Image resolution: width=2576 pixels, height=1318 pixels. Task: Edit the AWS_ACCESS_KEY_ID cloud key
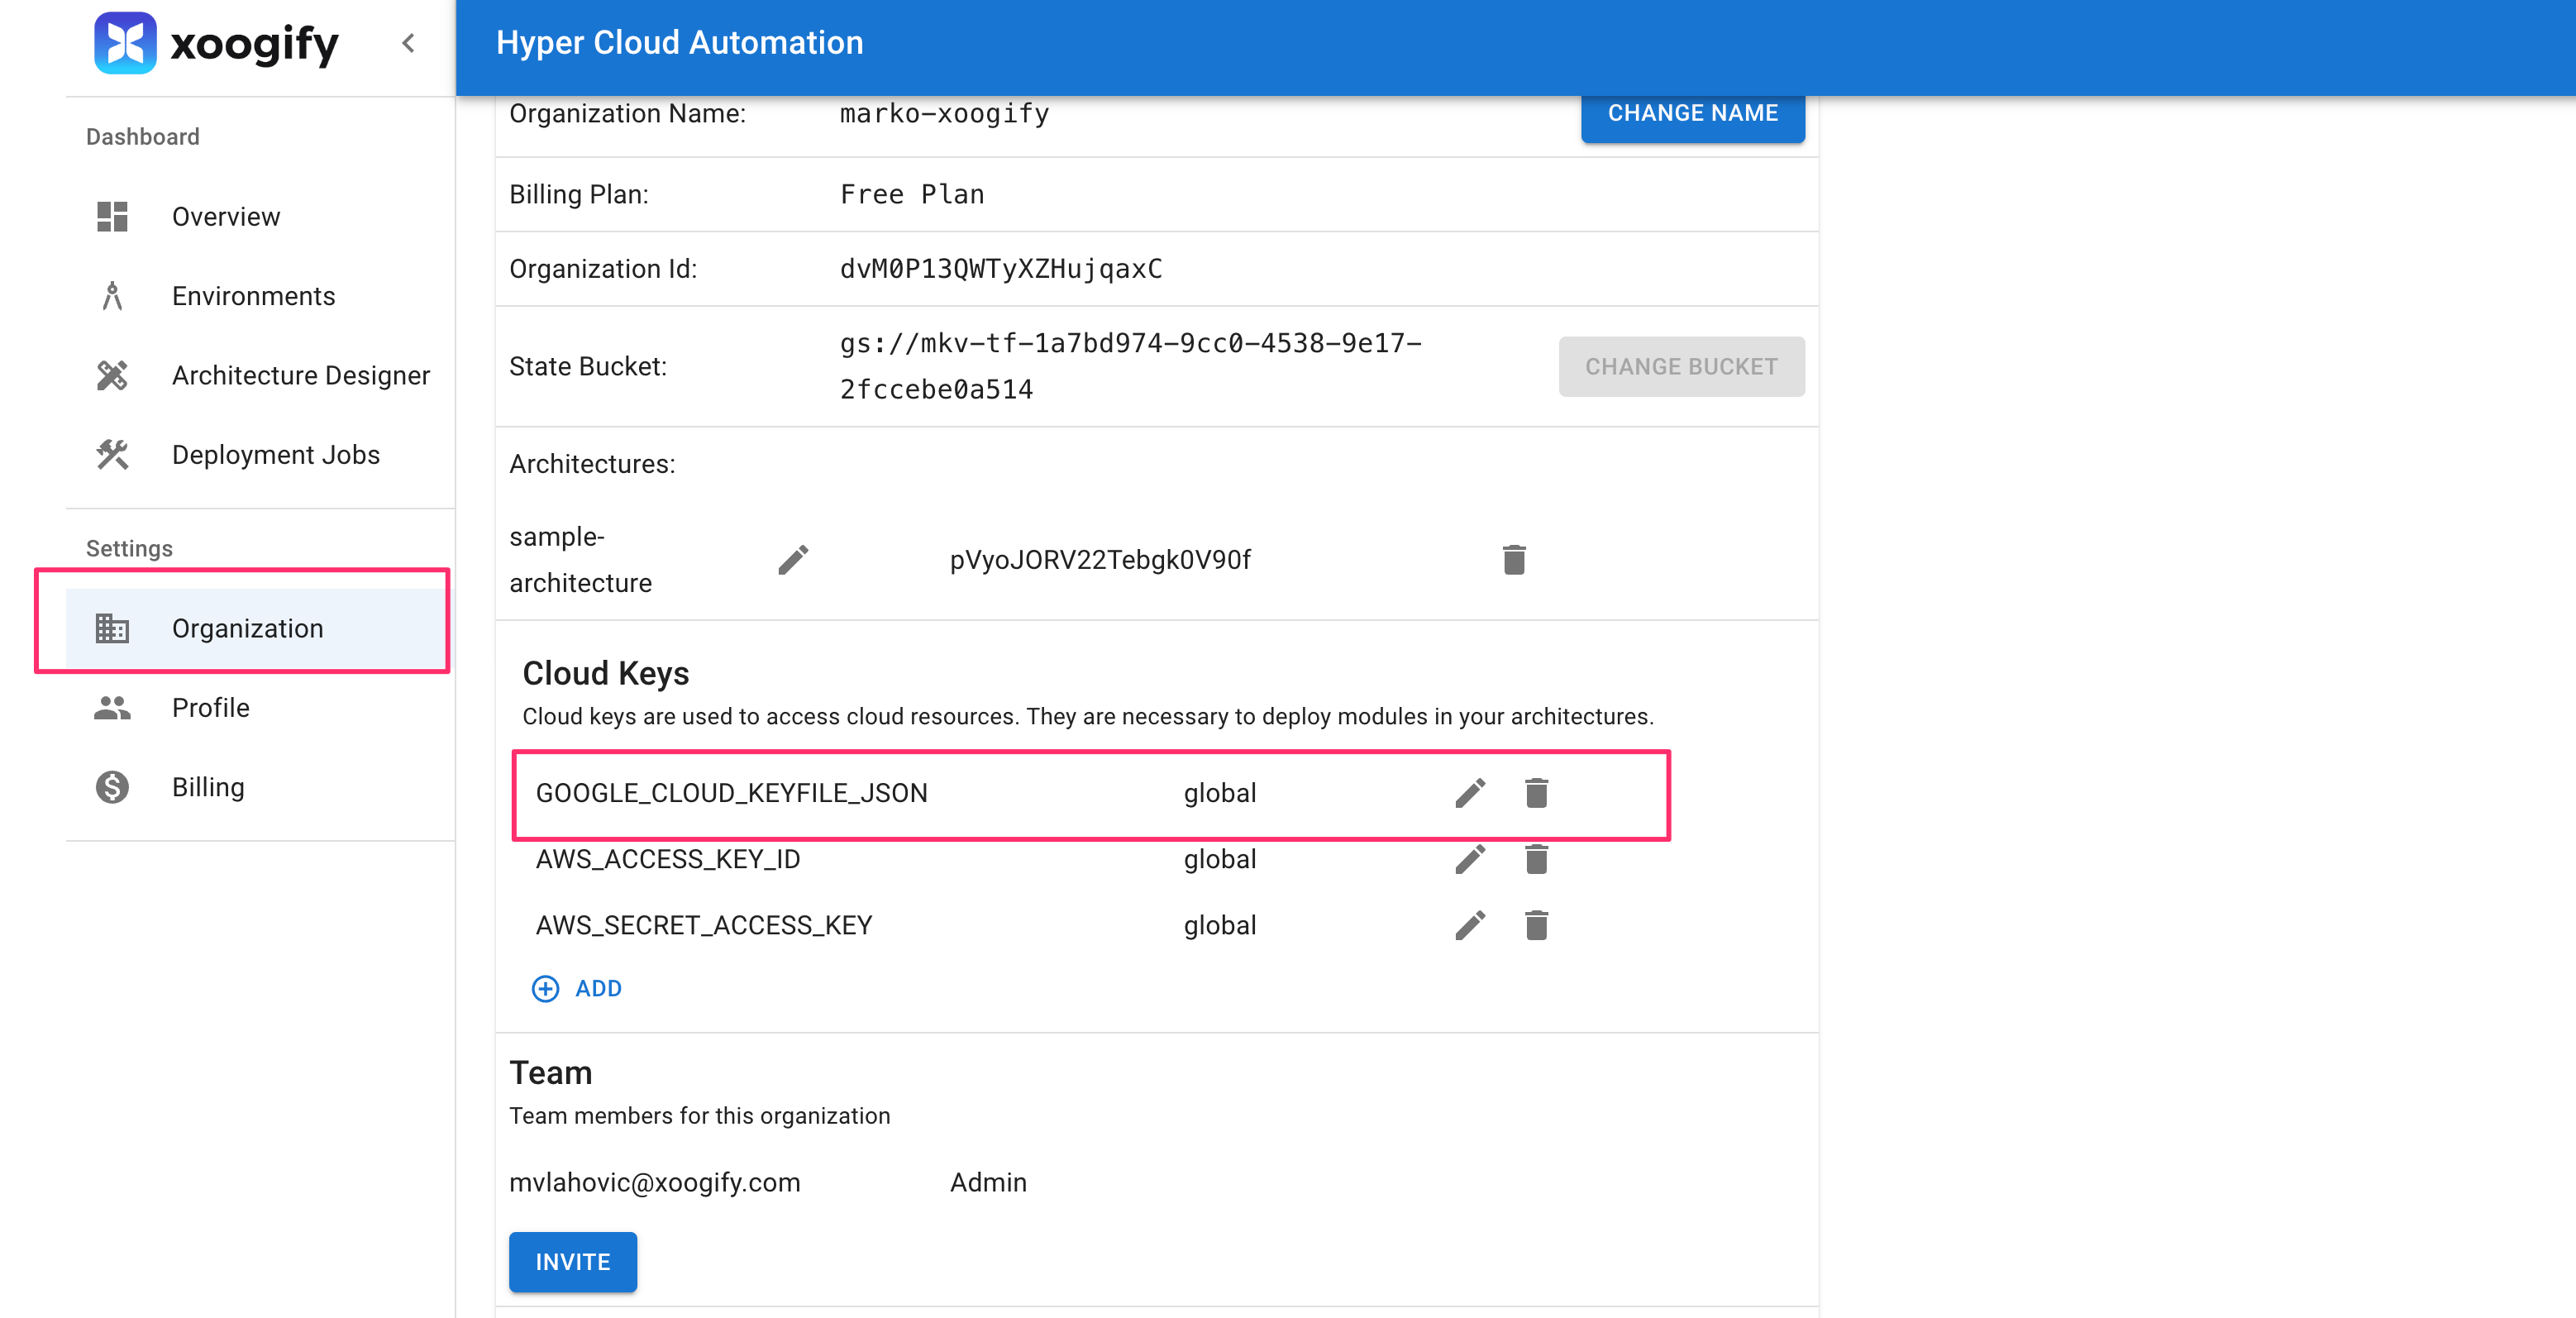pos(1470,859)
